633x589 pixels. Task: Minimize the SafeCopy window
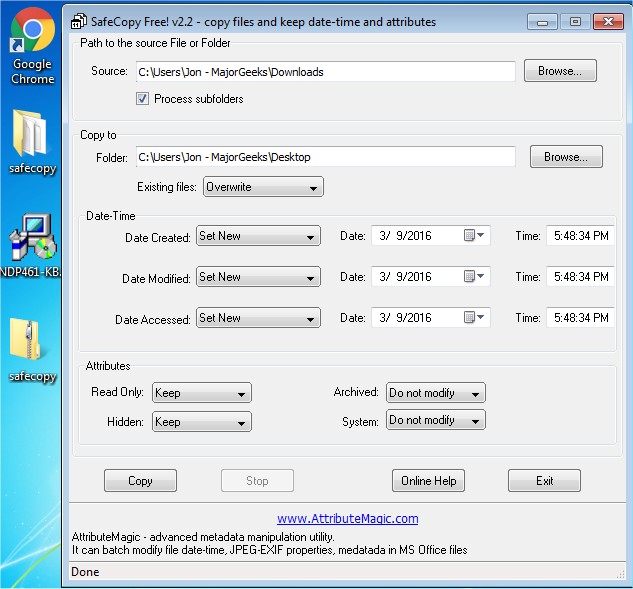(542, 22)
